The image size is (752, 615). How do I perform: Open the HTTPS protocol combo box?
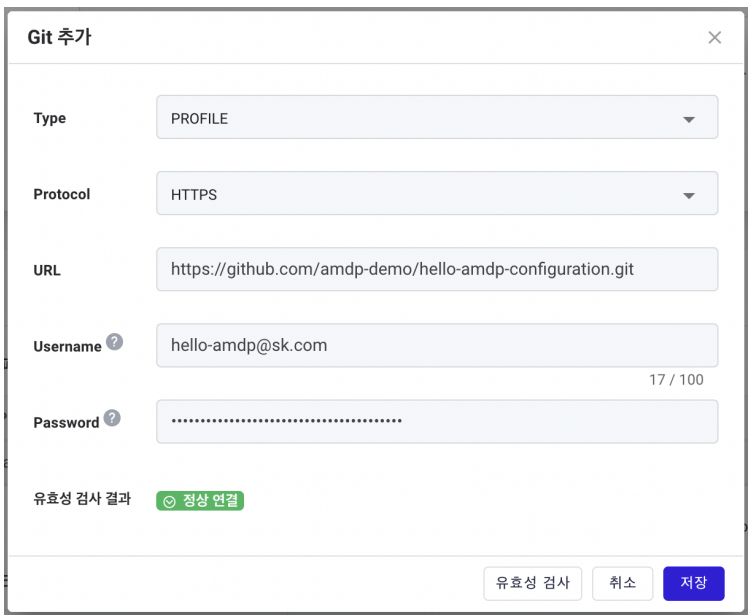click(x=437, y=193)
